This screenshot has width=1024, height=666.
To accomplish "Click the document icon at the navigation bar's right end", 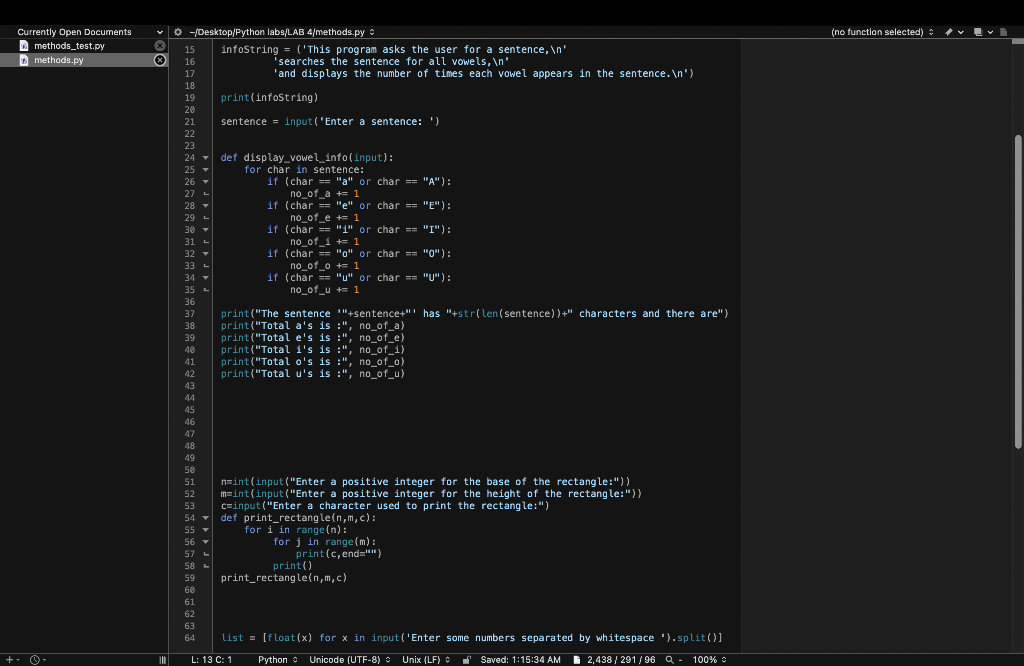I will pyautogui.click(x=1004, y=32).
